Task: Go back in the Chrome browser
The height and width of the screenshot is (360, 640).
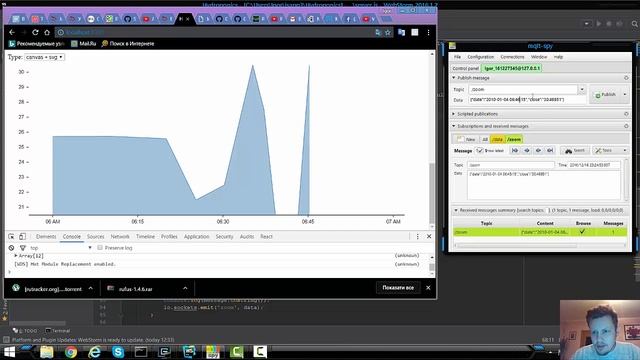Action: tap(12, 32)
